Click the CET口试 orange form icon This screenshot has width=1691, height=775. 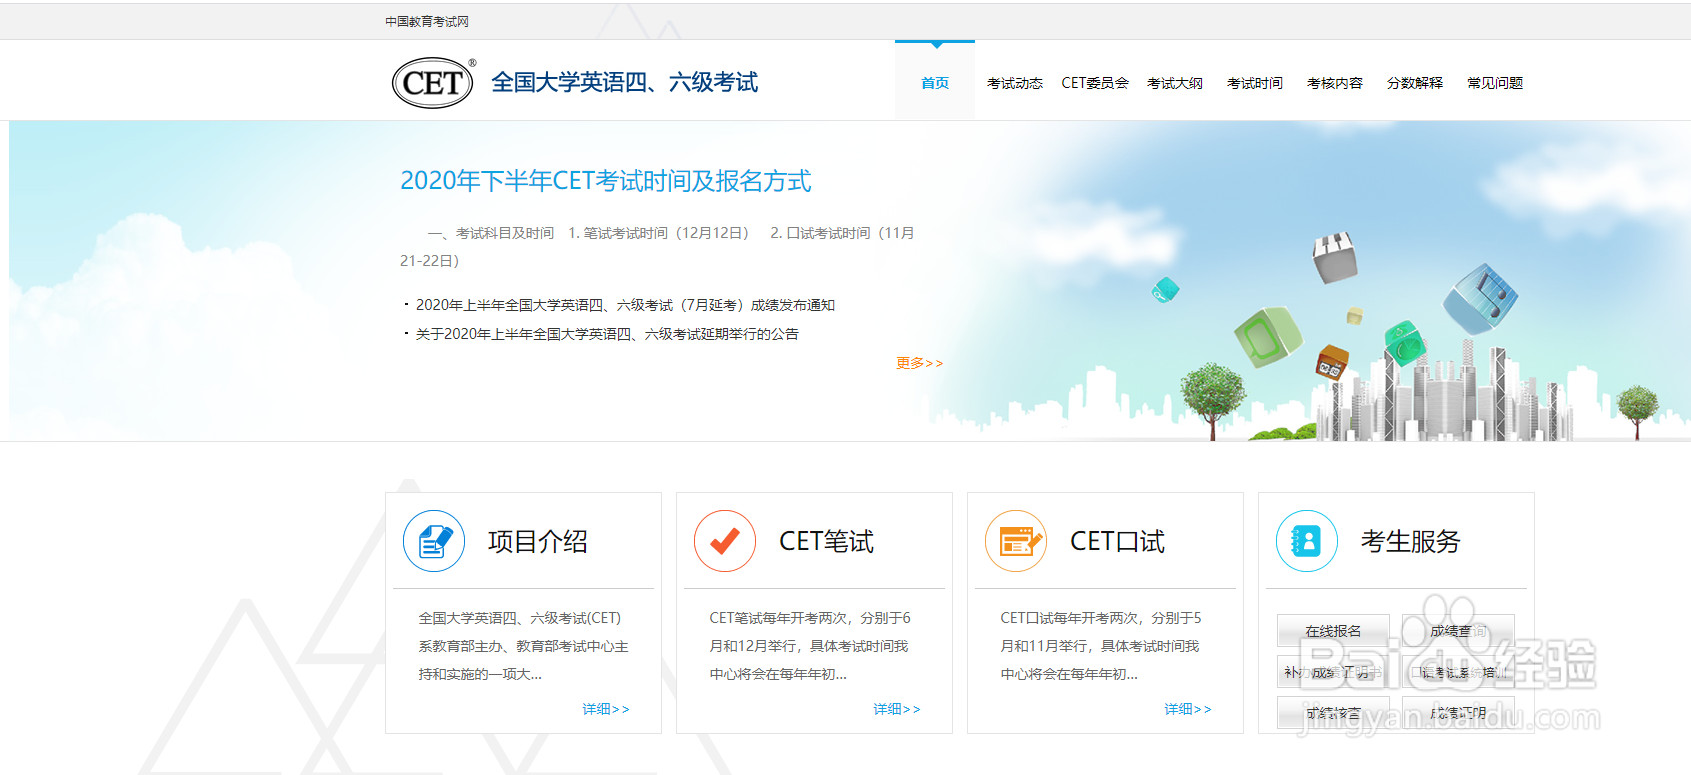point(1016,541)
